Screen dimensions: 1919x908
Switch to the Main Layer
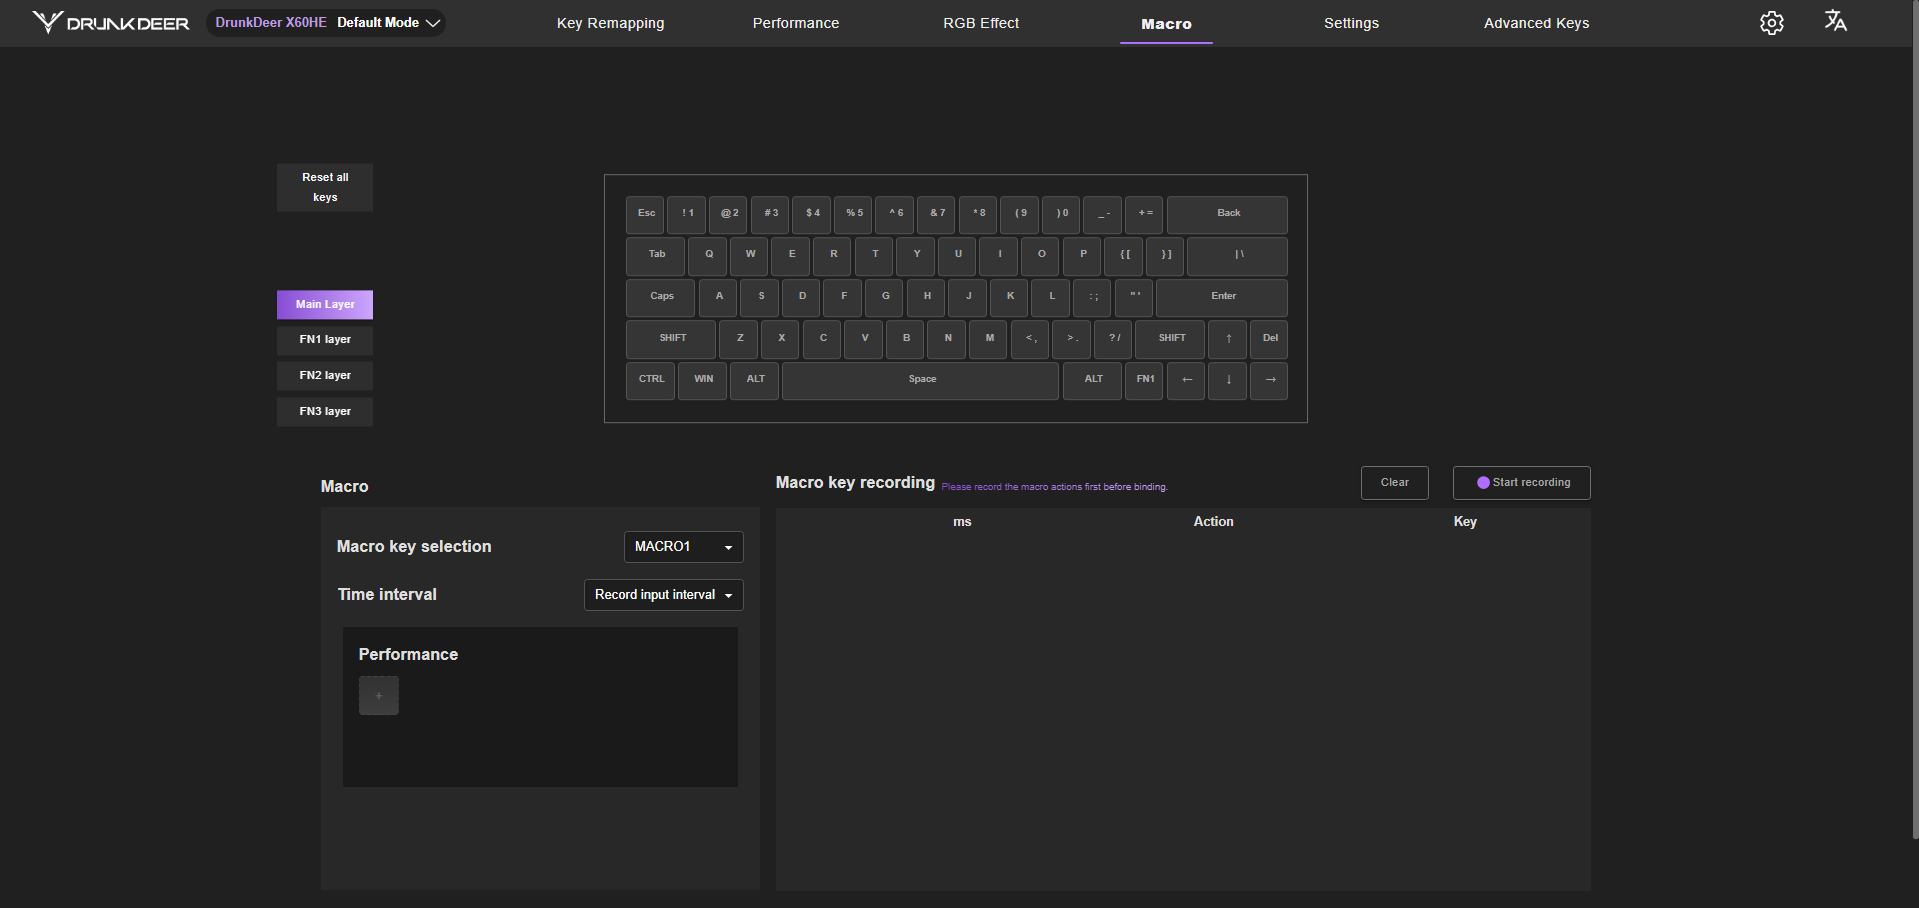[x=325, y=305]
